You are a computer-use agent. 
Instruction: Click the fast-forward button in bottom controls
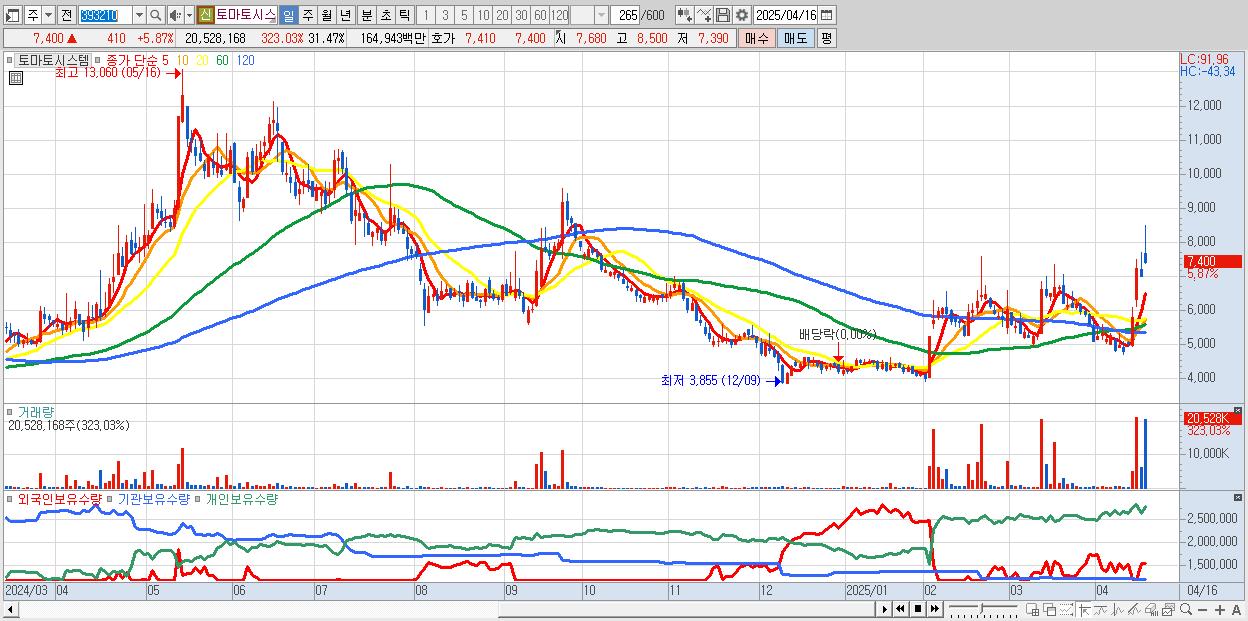point(935,609)
